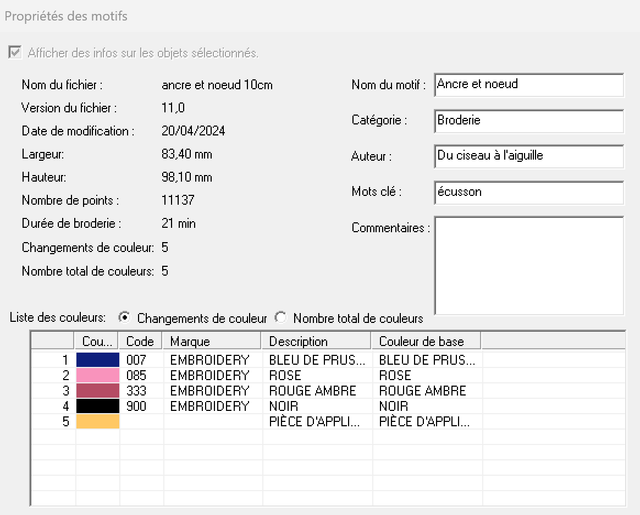
Task: Click 'NOIR' in Couleur de base column
Action: pyautogui.click(x=393, y=406)
